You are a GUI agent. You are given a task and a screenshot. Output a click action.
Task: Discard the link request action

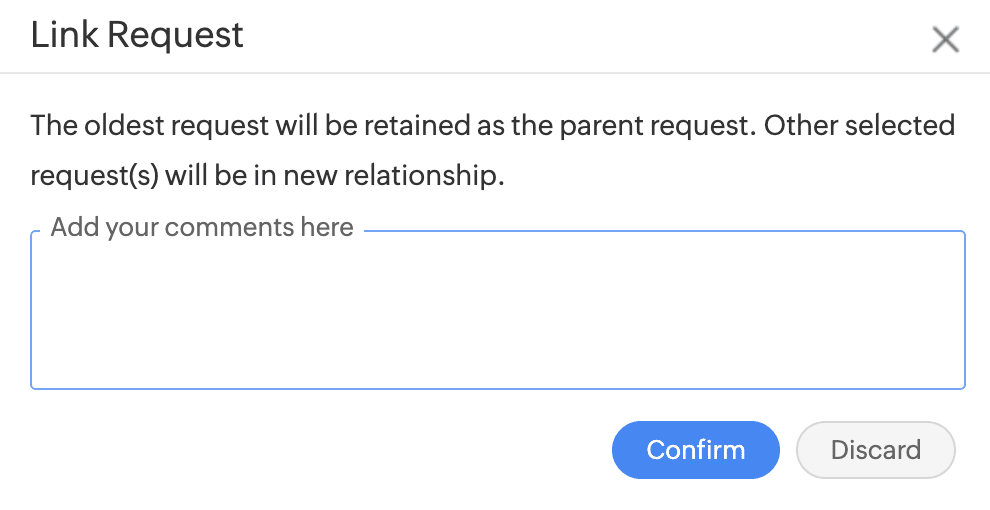(875, 450)
